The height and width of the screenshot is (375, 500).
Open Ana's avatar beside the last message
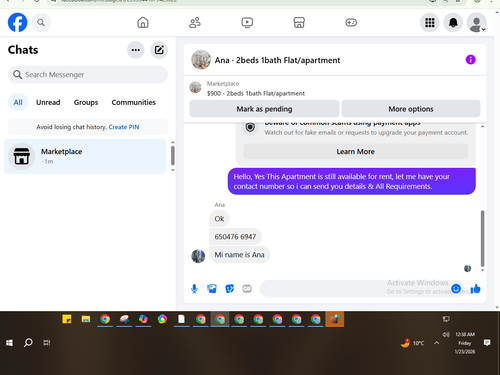pos(198,256)
